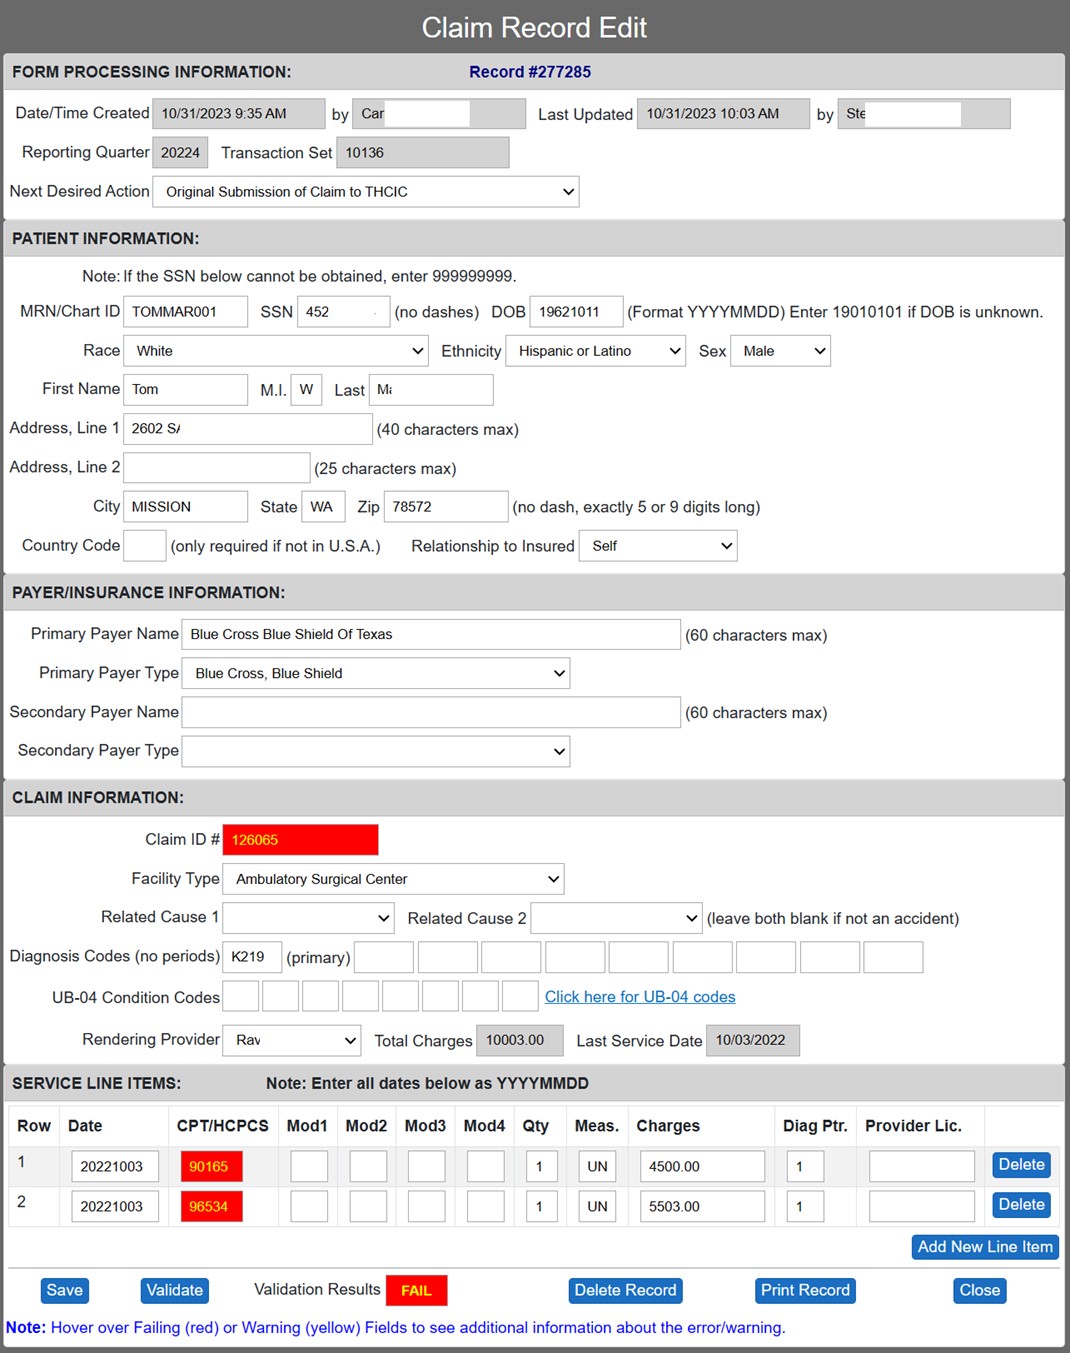
Task: Click the Last Updated date field
Action: (723, 114)
